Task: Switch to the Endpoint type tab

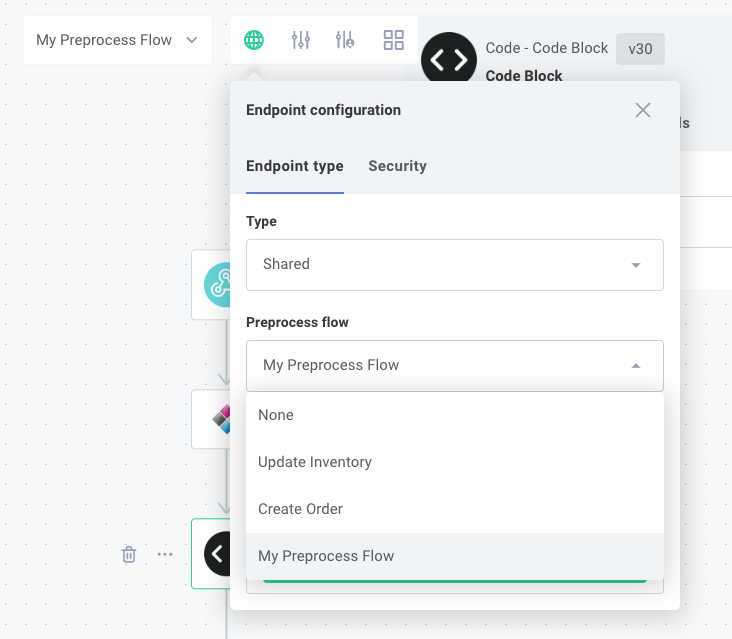Action: click(295, 166)
